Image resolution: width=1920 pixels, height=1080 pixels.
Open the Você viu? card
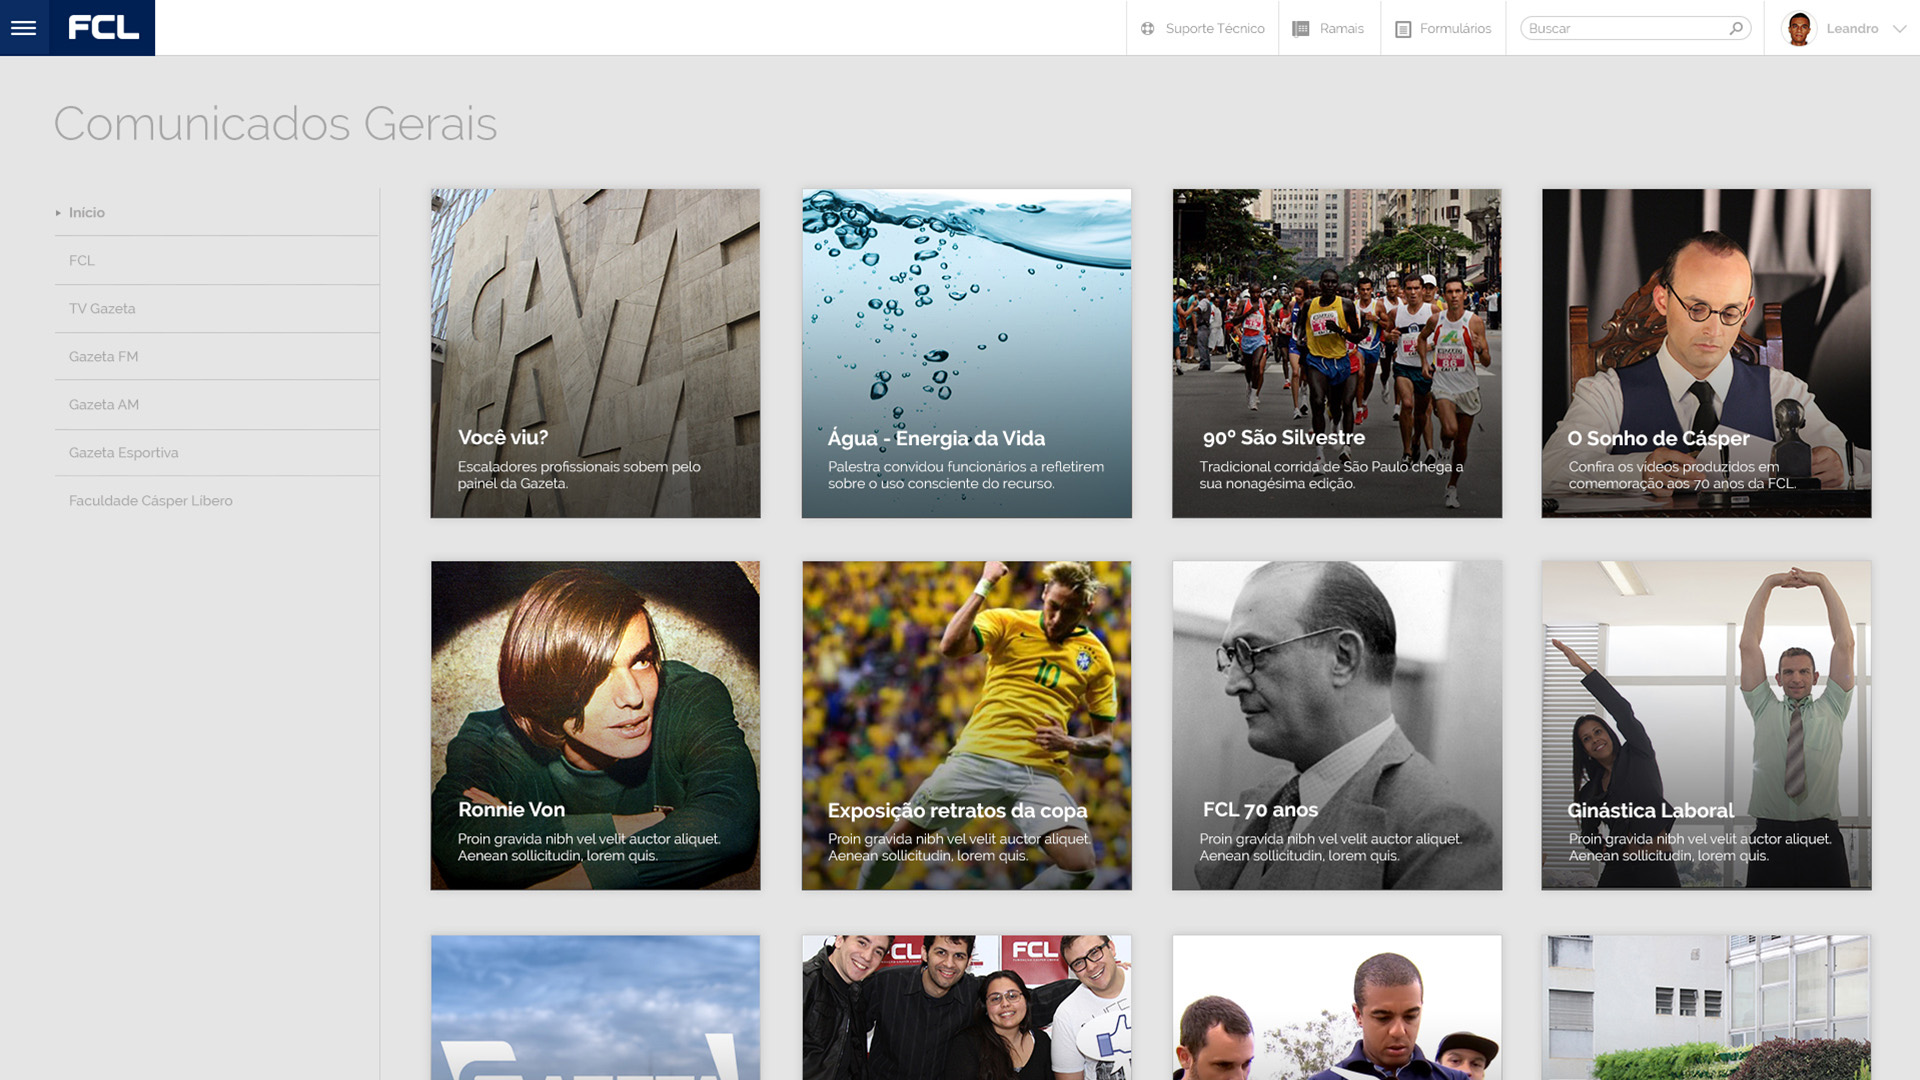coord(595,353)
